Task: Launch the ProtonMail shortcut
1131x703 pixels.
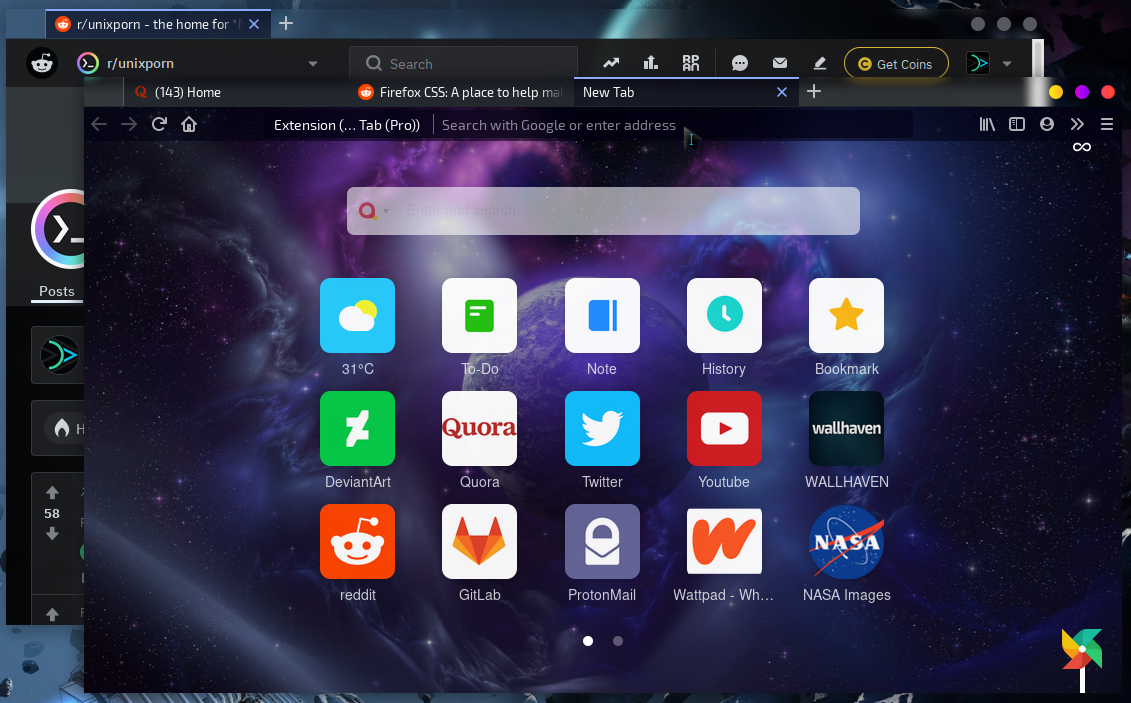Action: point(602,541)
